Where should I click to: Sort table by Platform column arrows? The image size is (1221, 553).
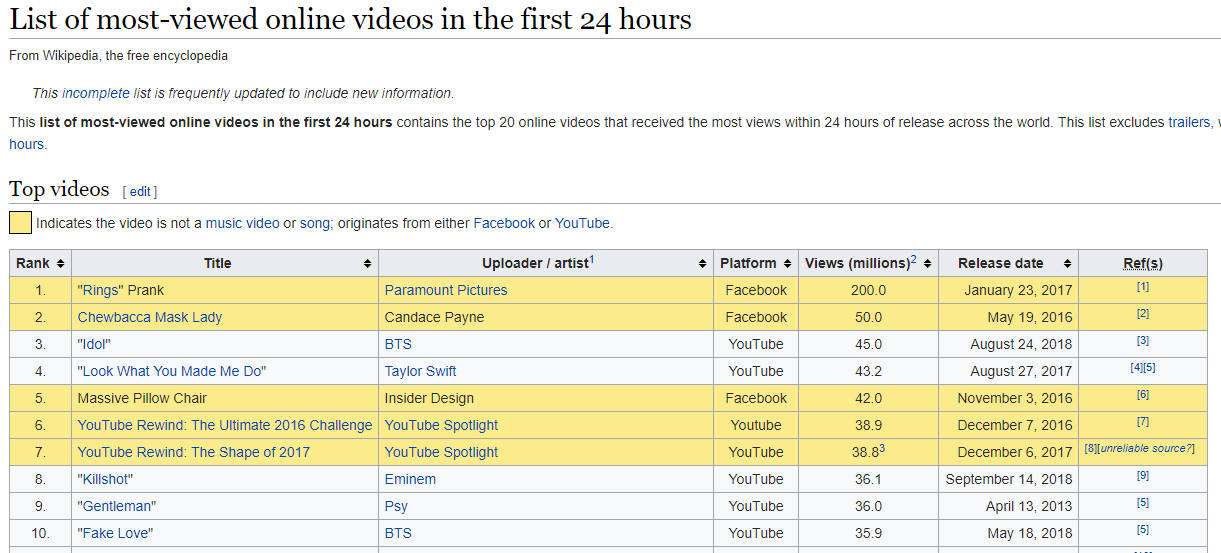pos(790,264)
